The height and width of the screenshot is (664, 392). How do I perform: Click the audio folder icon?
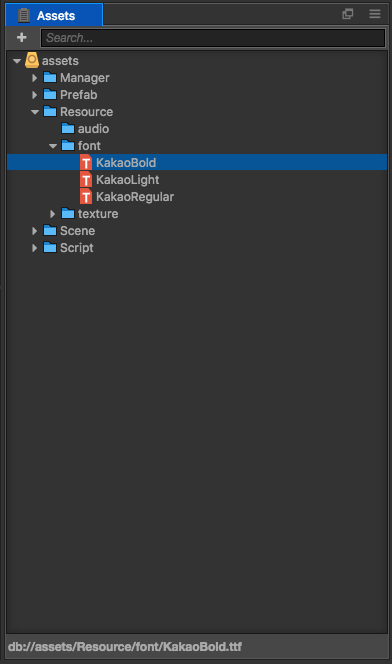tap(68, 128)
